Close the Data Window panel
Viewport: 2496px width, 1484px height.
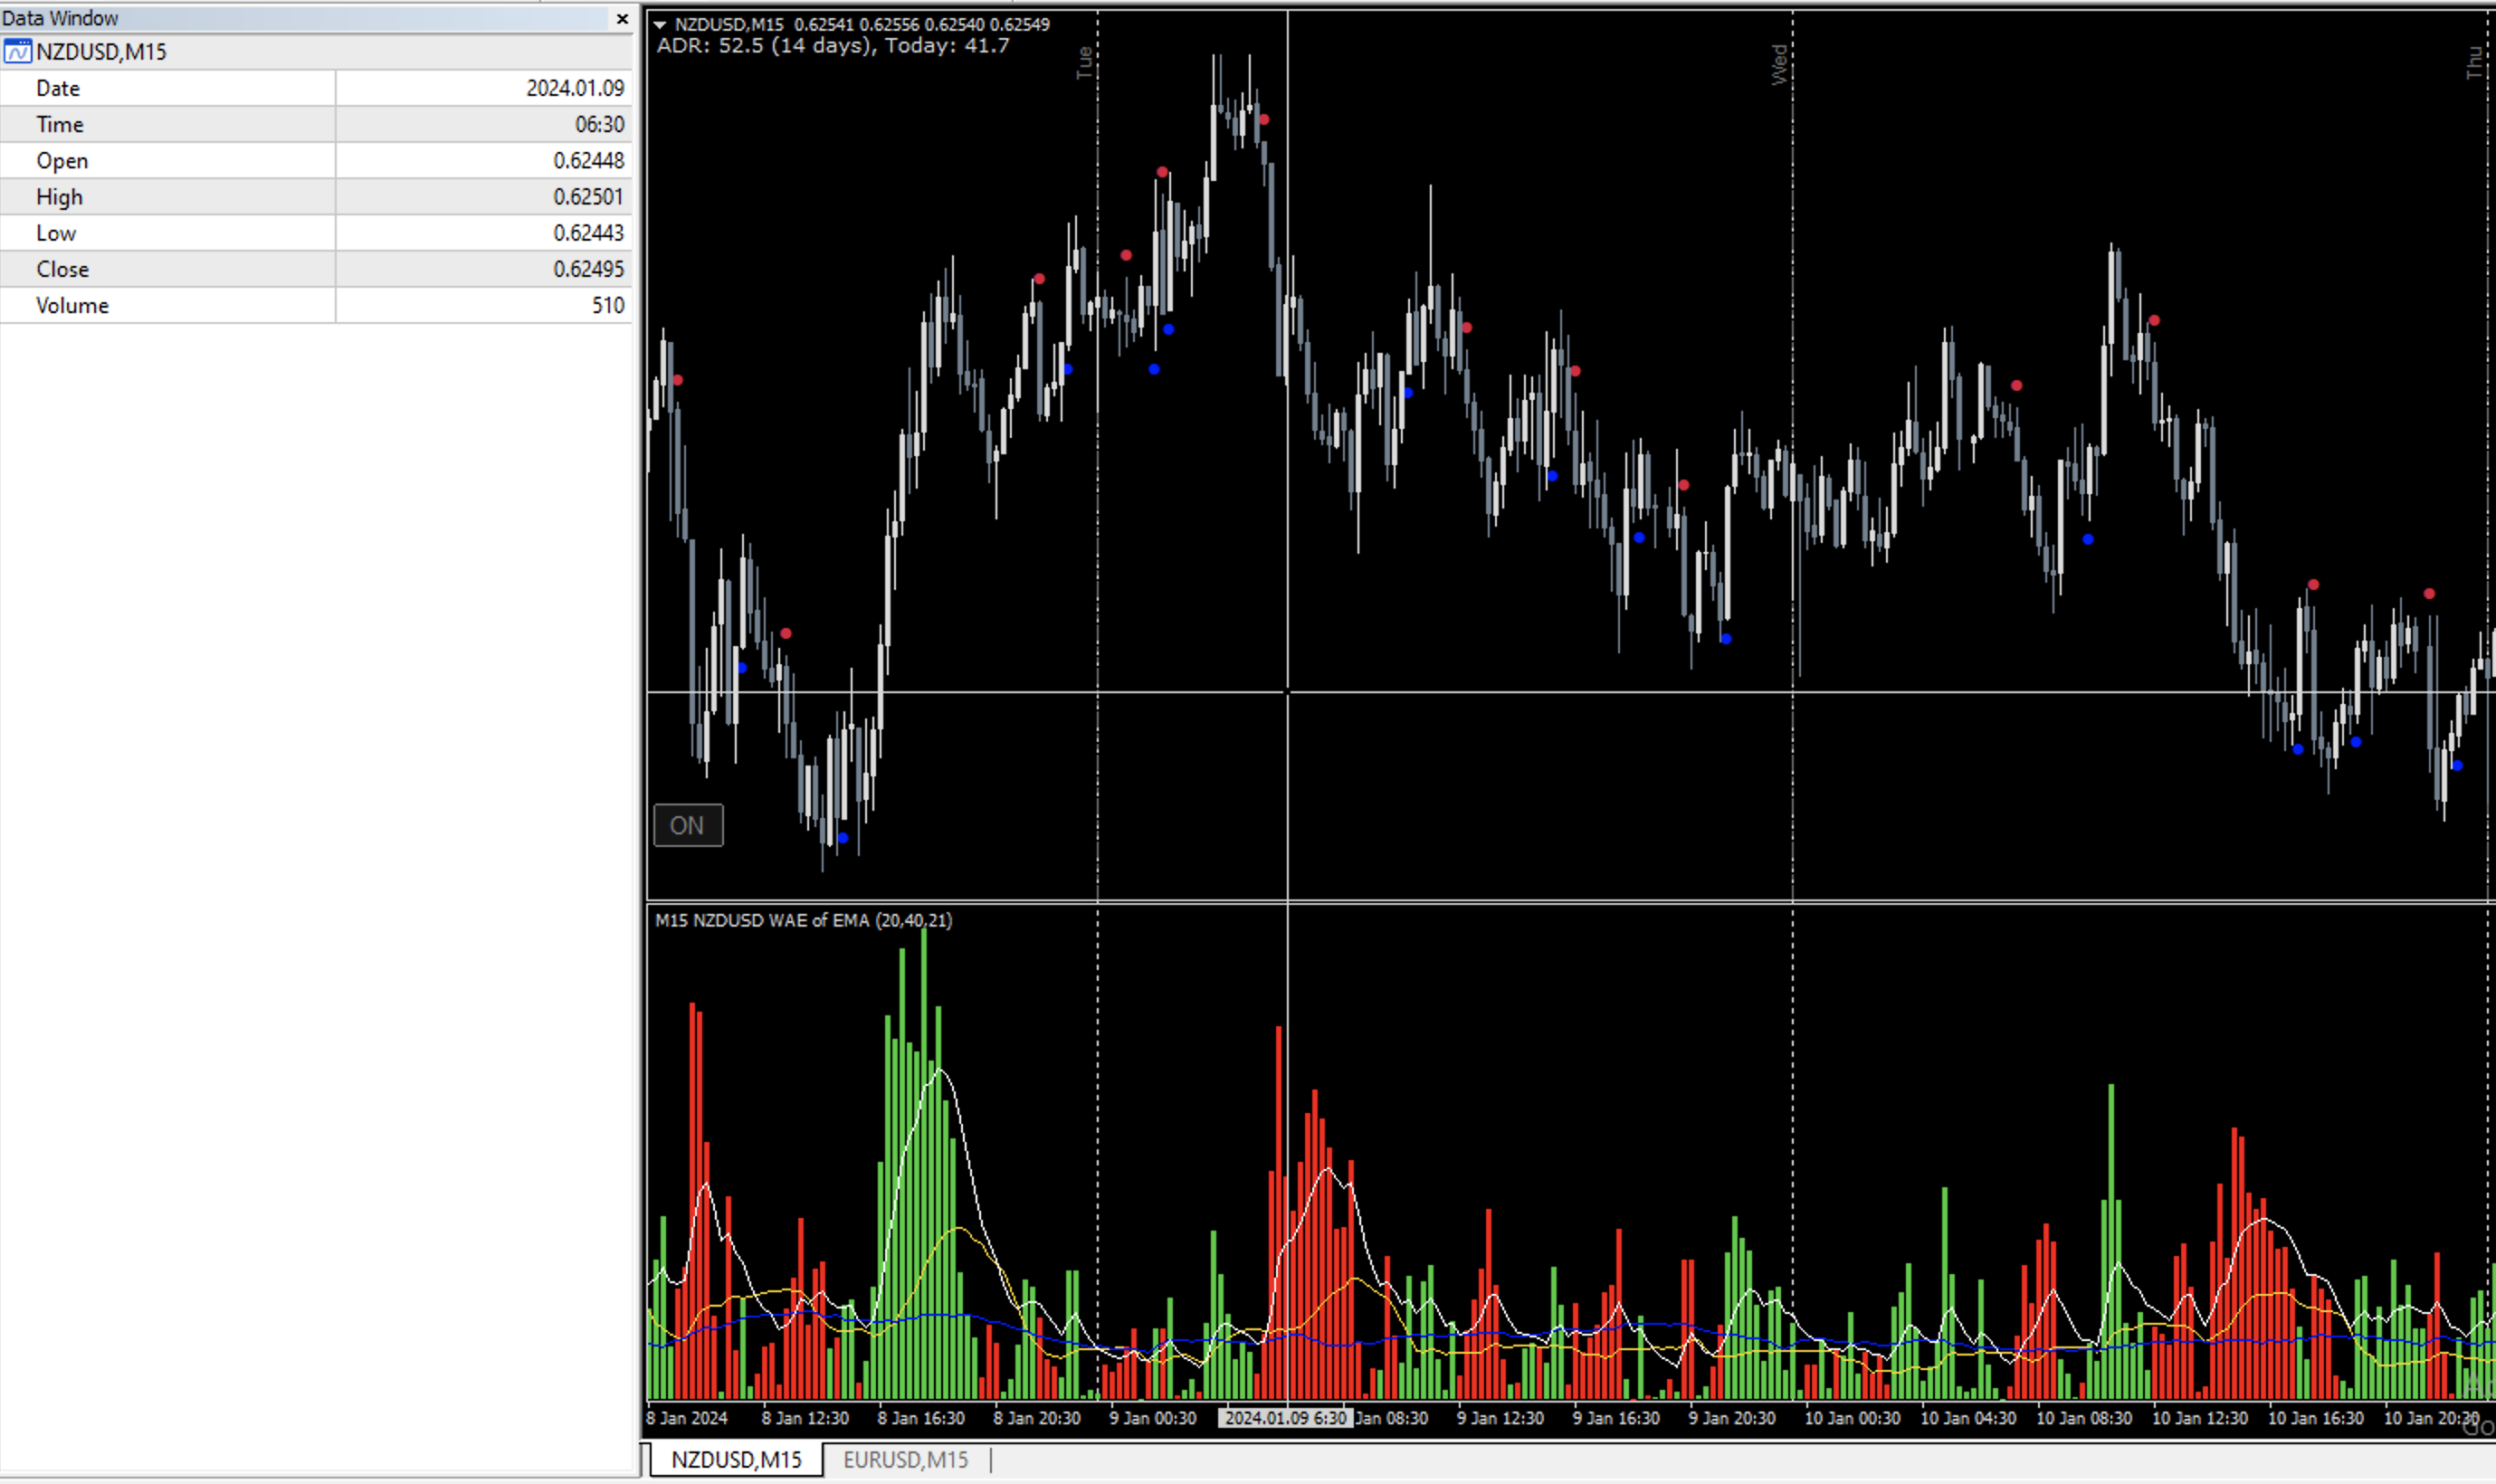pyautogui.click(x=622, y=18)
